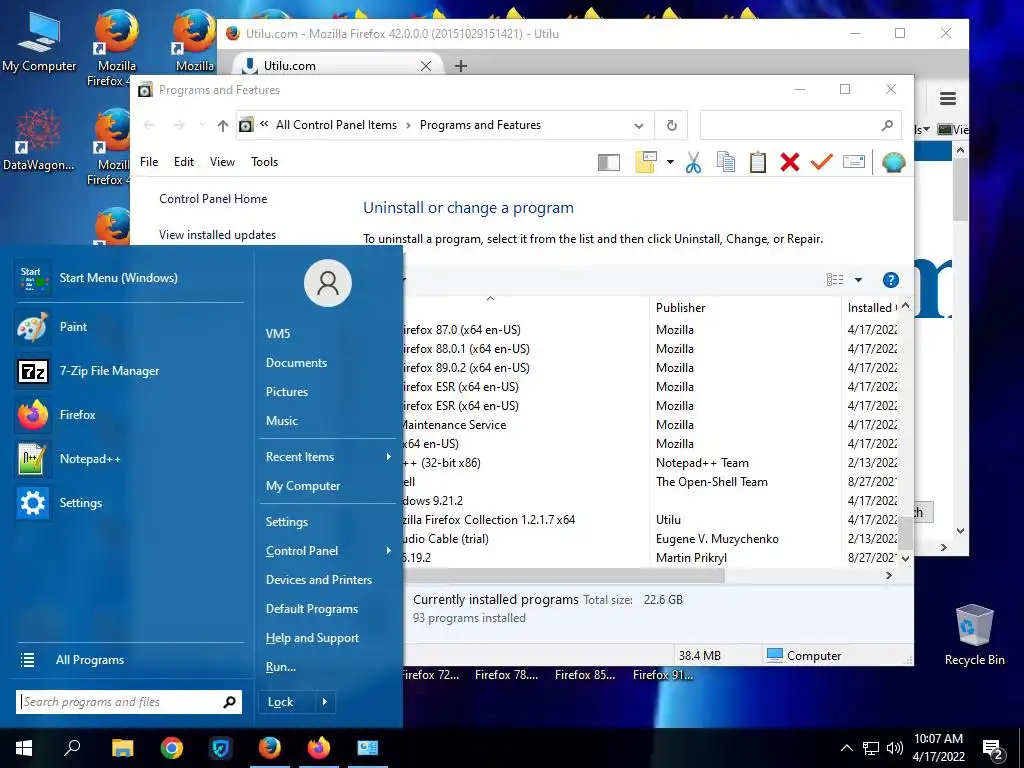Select the Open-Shell Team program row
The image size is (1024, 768).
pyautogui.click(x=650, y=481)
